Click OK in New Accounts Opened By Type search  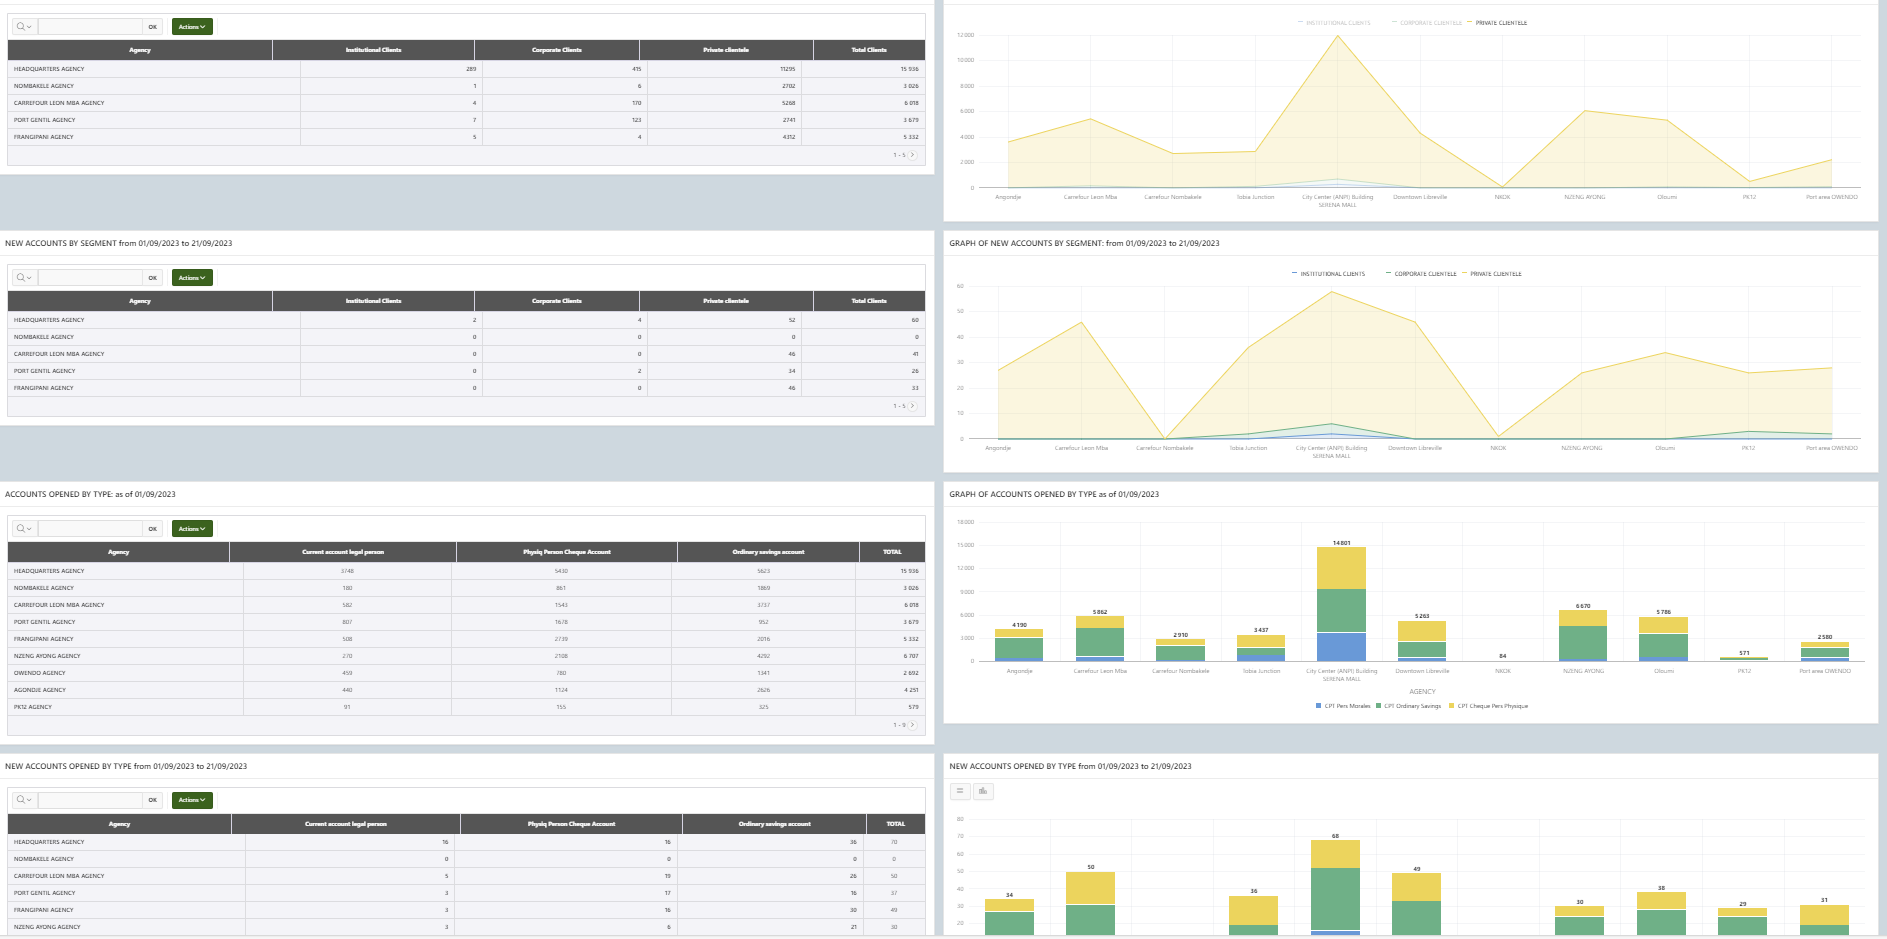pyautogui.click(x=153, y=800)
